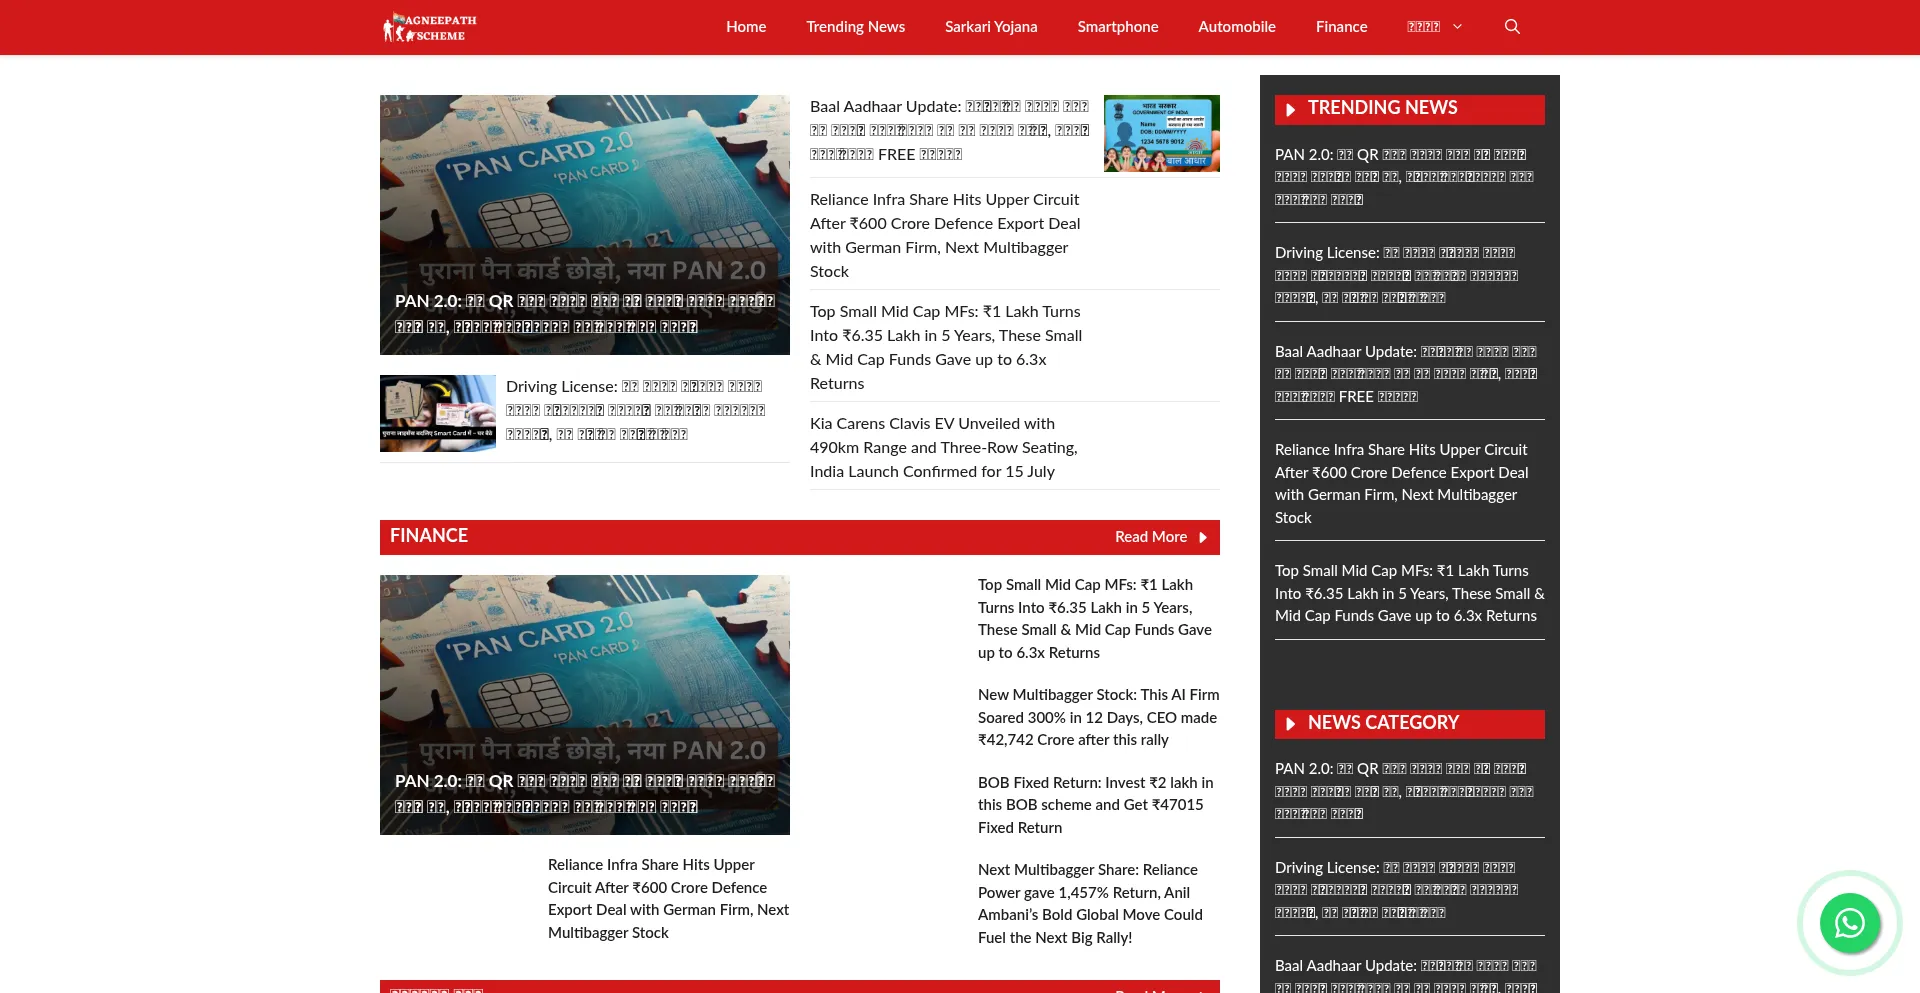Select Smartphone in the navigation bar
The width and height of the screenshot is (1920, 993).
pyautogui.click(x=1117, y=27)
